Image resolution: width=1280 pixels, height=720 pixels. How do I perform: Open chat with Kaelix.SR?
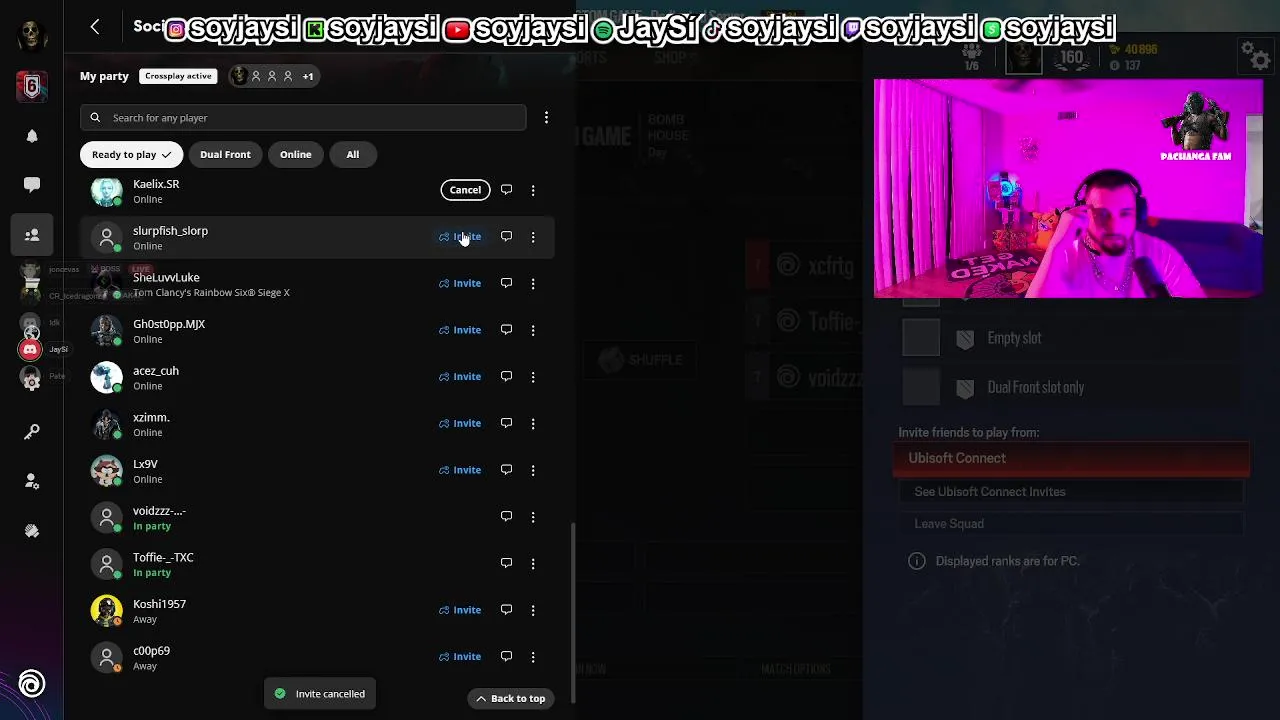tap(506, 190)
